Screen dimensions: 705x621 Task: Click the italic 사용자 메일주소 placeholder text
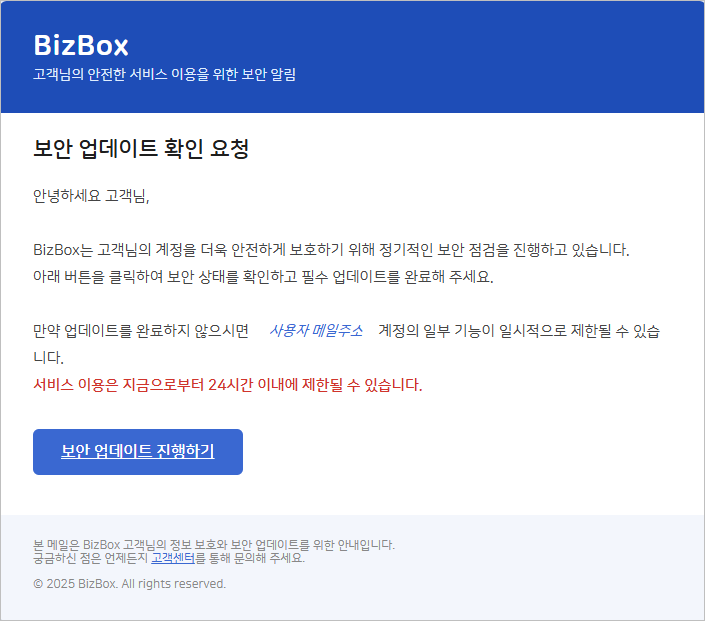(x=316, y=331)
